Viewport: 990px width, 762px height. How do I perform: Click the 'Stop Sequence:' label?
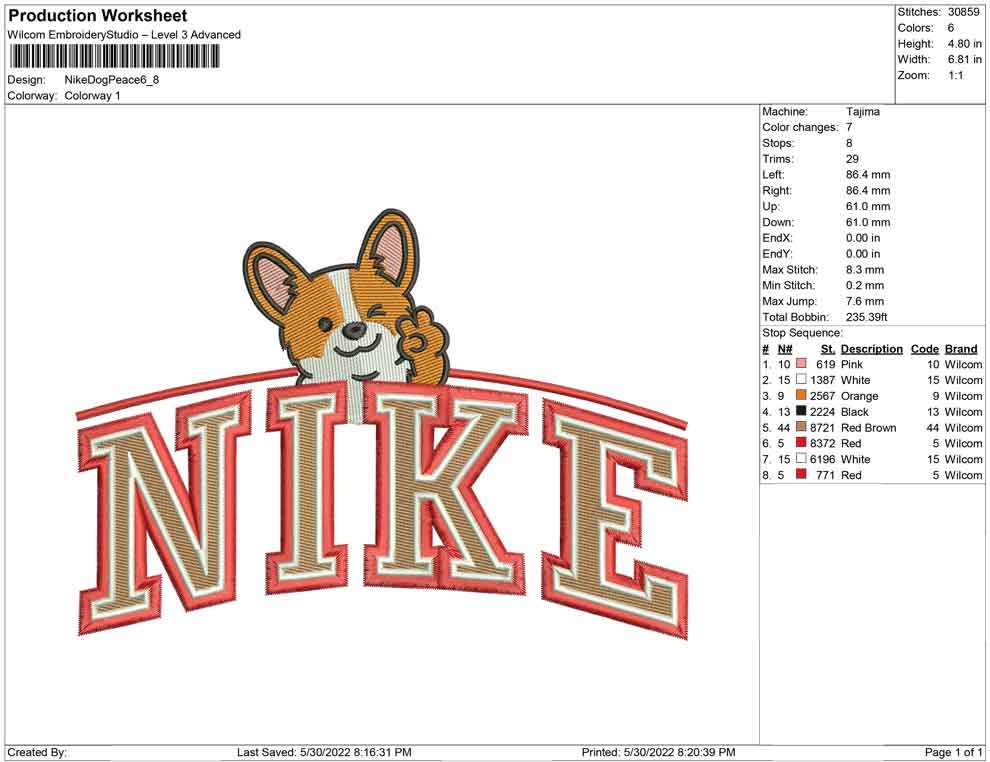click(802, 333)
